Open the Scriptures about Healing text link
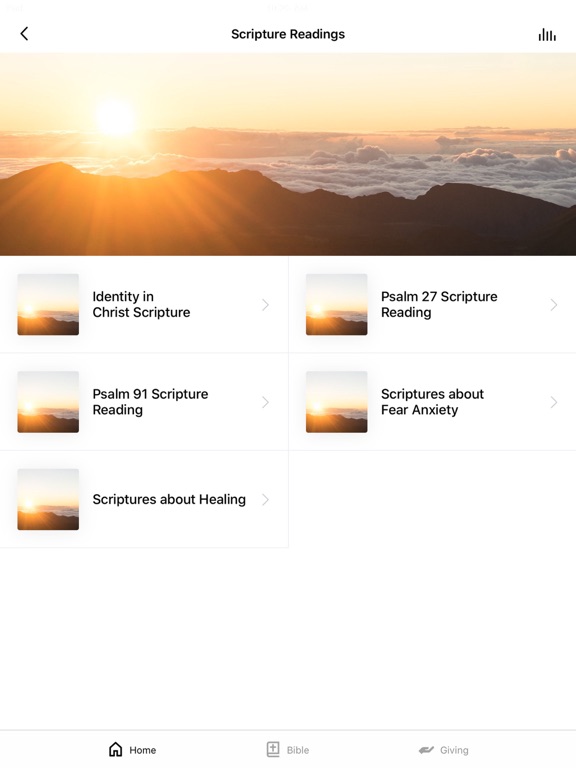The height and width of the screenshot is (768, 576). tap(169, 499)
